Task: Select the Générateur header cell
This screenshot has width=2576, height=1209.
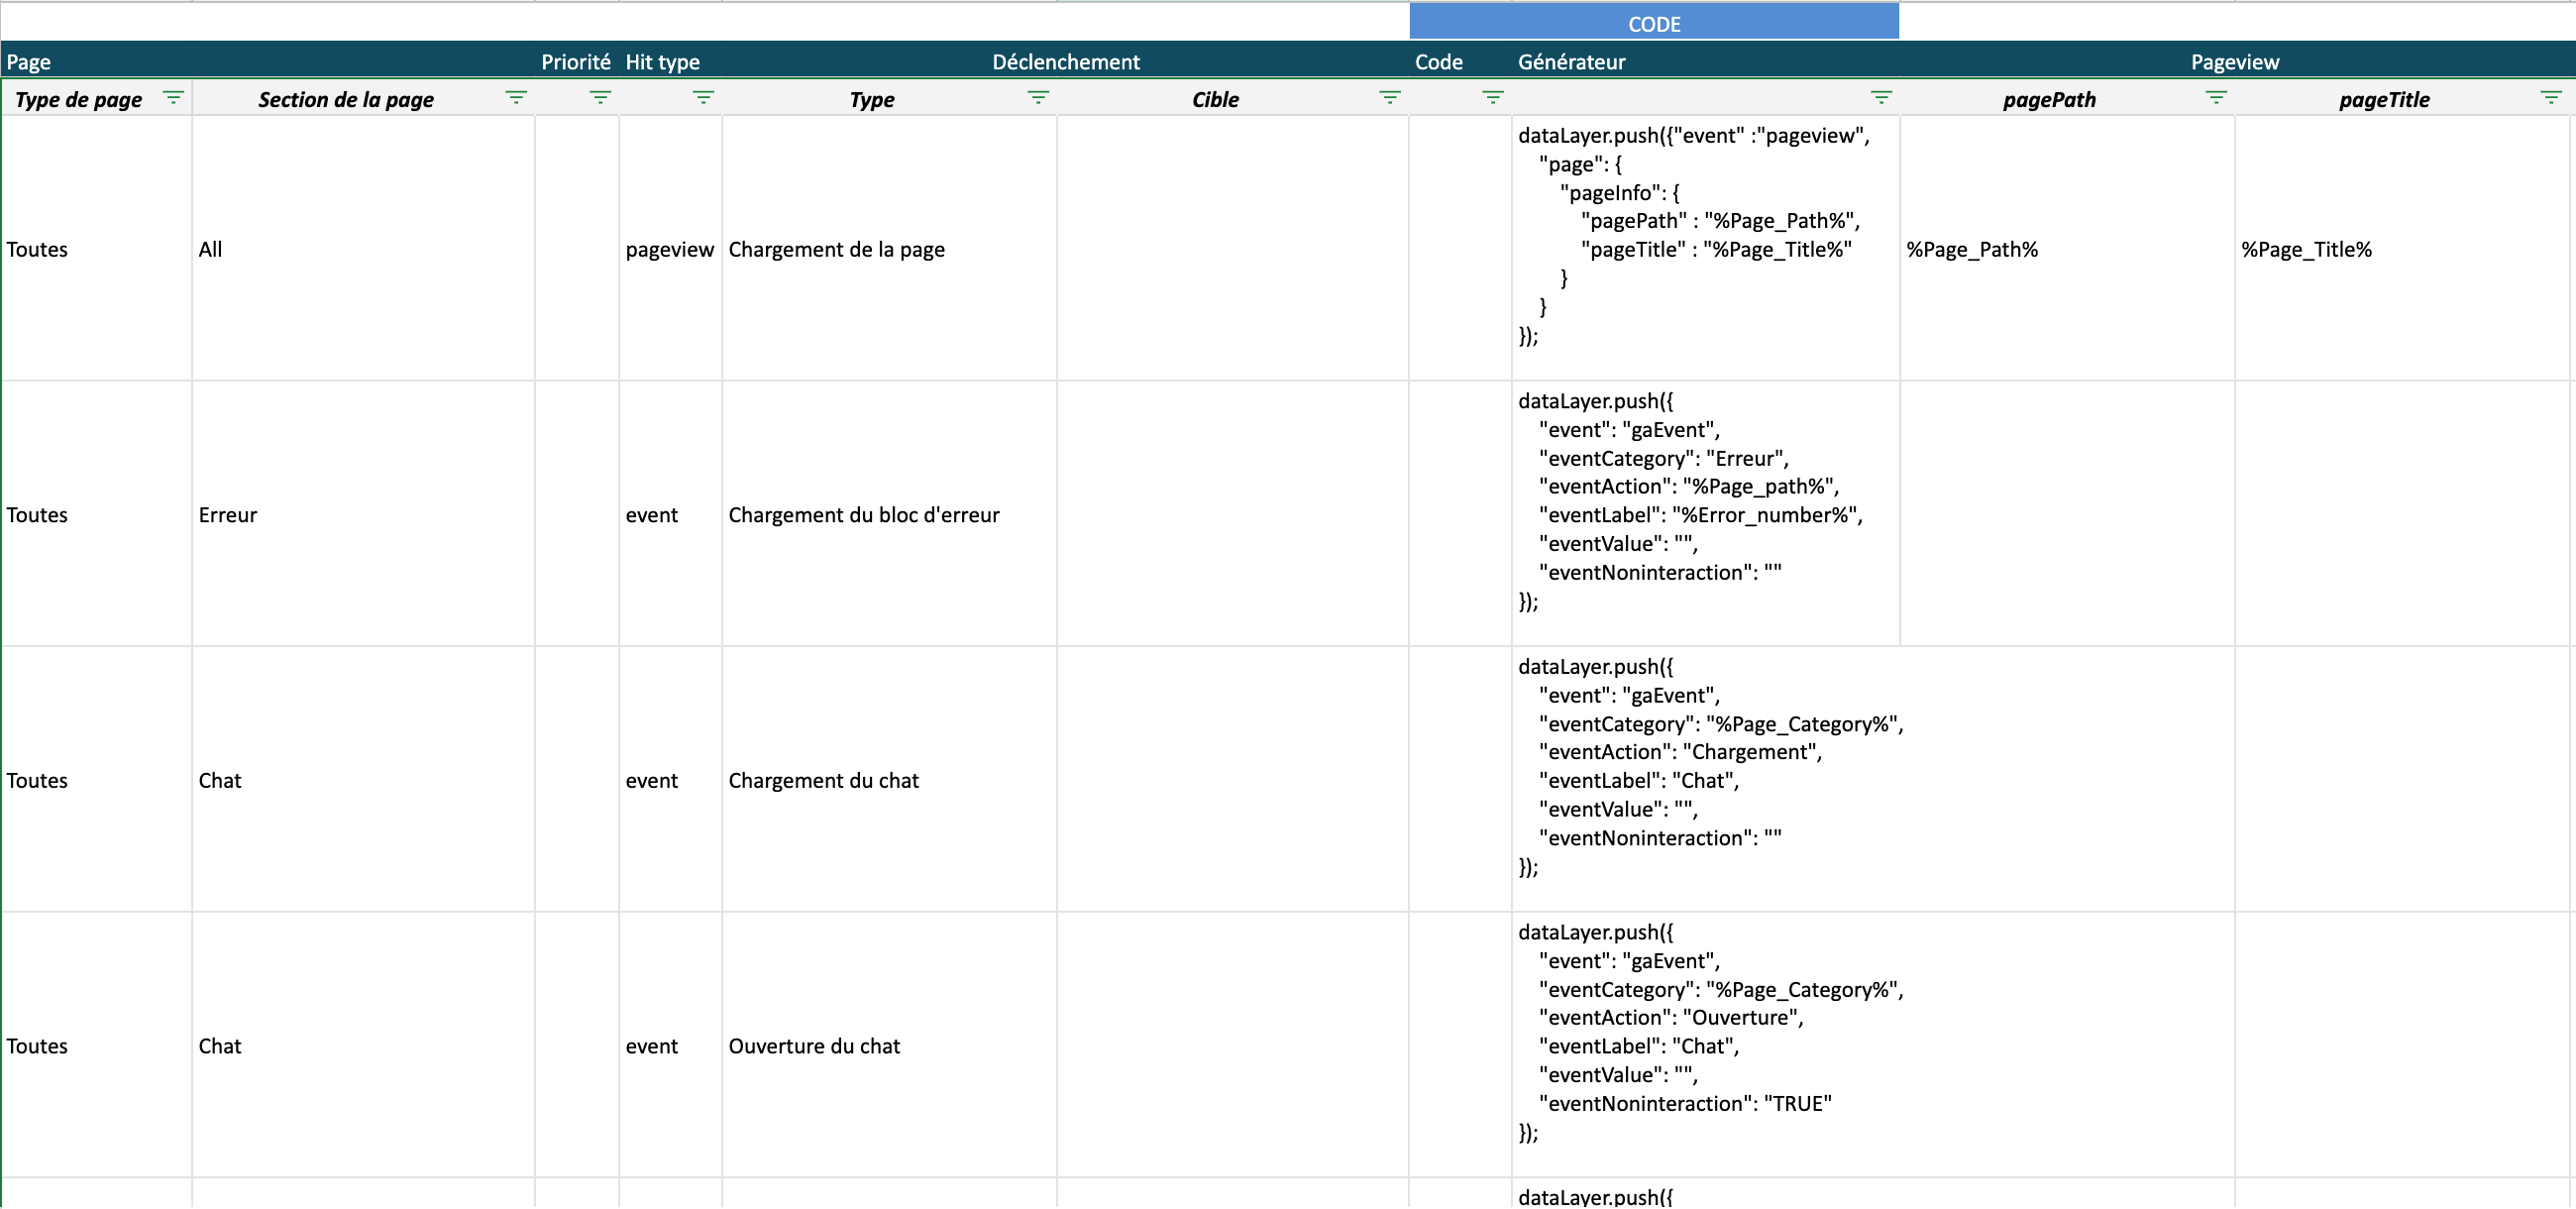Action: [1705, 62]
